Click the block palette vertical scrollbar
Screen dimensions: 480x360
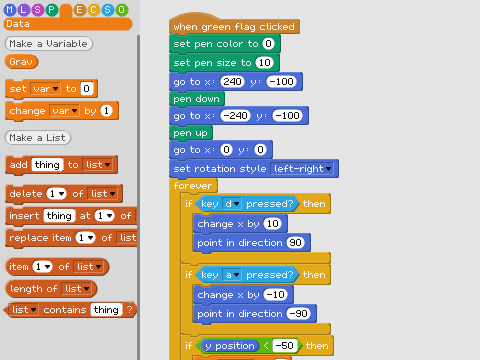tap(138, 197)
